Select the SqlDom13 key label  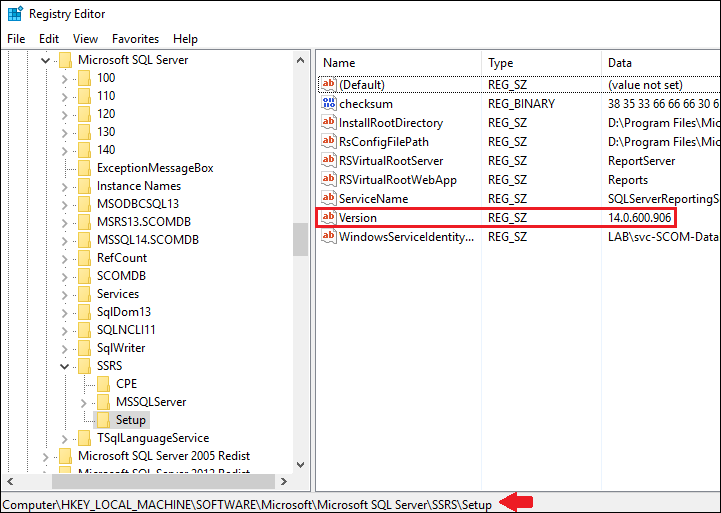(x=124, y=312)
